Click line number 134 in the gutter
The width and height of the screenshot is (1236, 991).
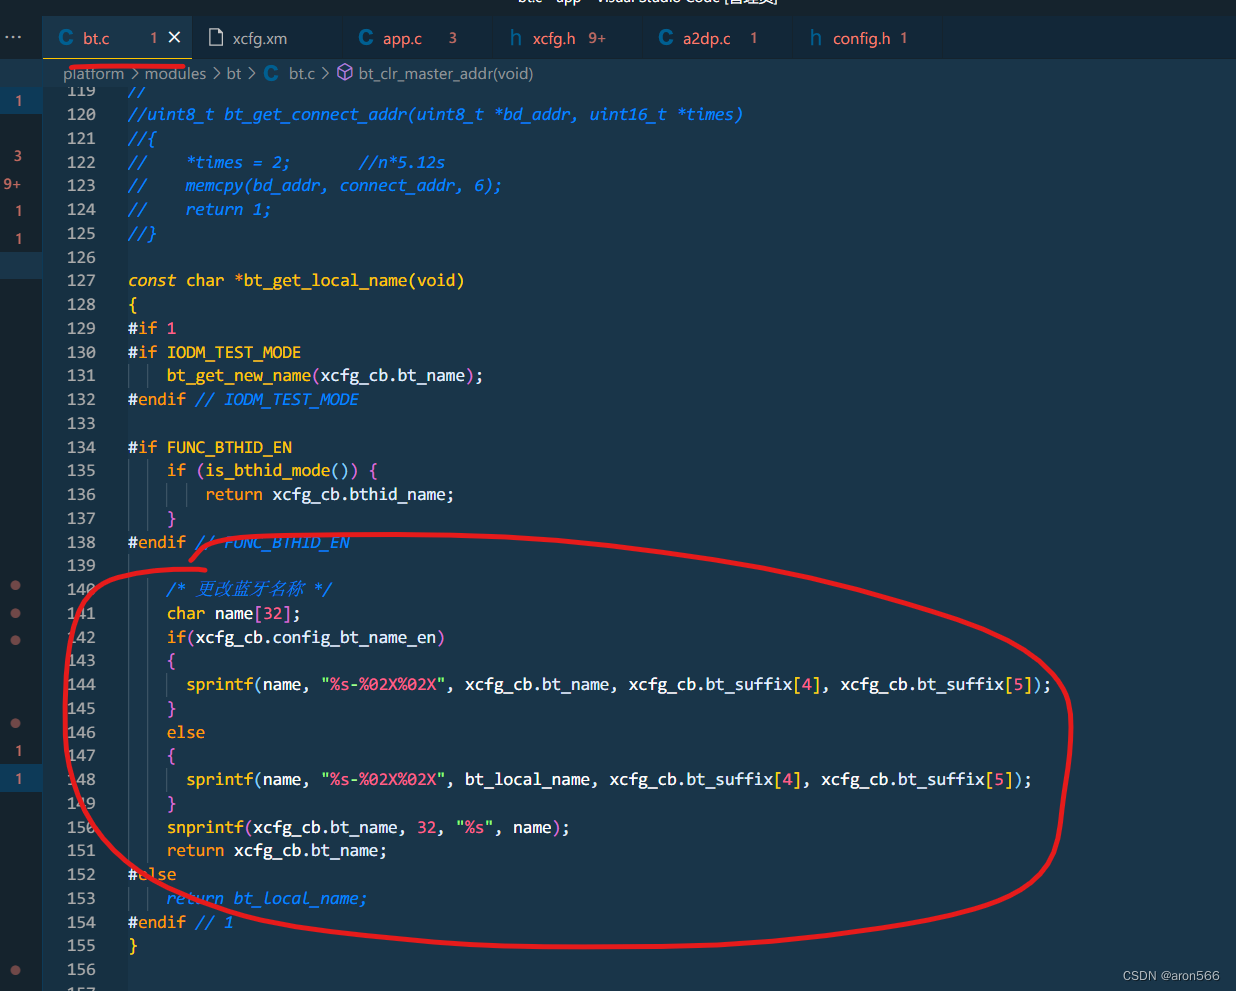click(x=81, y=447)
